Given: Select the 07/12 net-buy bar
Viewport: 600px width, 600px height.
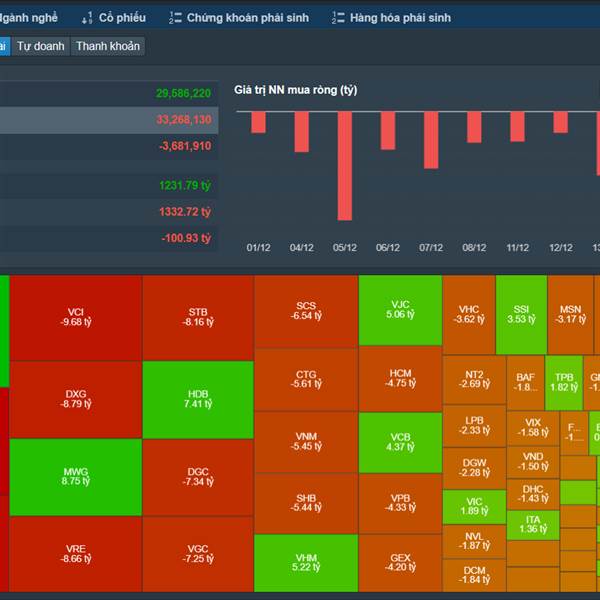Looking at the screenshot, I should pos(431,140).
